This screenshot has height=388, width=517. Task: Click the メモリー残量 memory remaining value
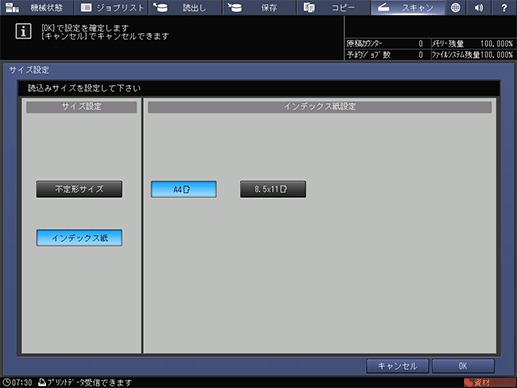click(x=497, y=44)
